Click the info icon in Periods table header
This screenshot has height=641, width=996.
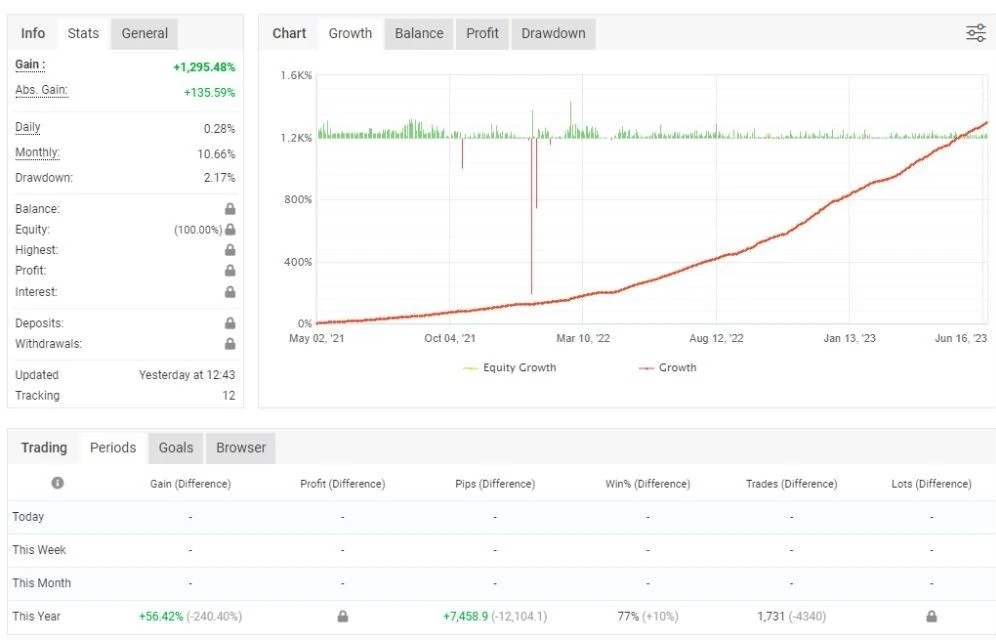tap(57, 483)
